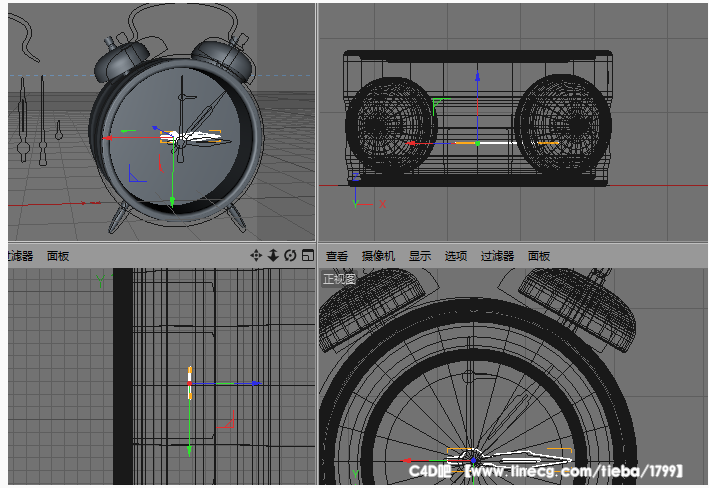Select the left bell in the perspective view
The image size is (709, 488).
point(121,61)
